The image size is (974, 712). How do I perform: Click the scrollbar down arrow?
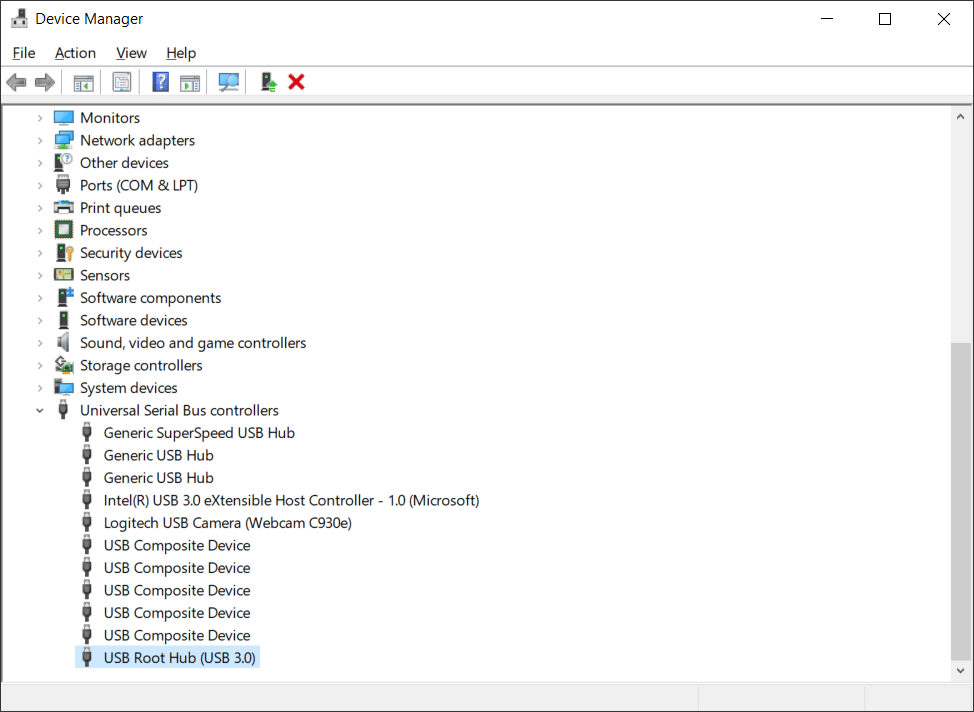[960, 670]
